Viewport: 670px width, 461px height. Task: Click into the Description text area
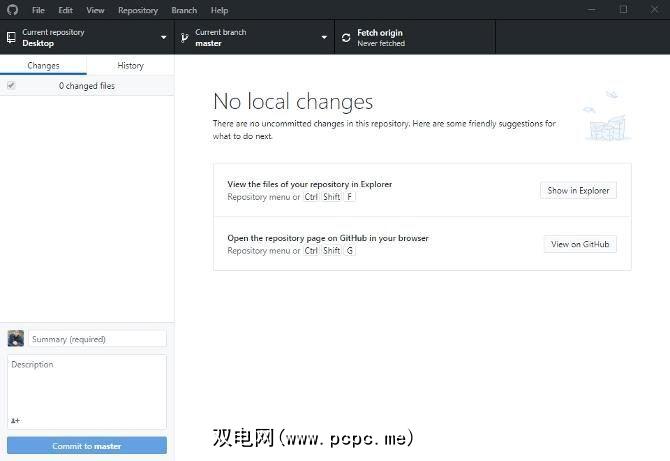coord(87,385)
